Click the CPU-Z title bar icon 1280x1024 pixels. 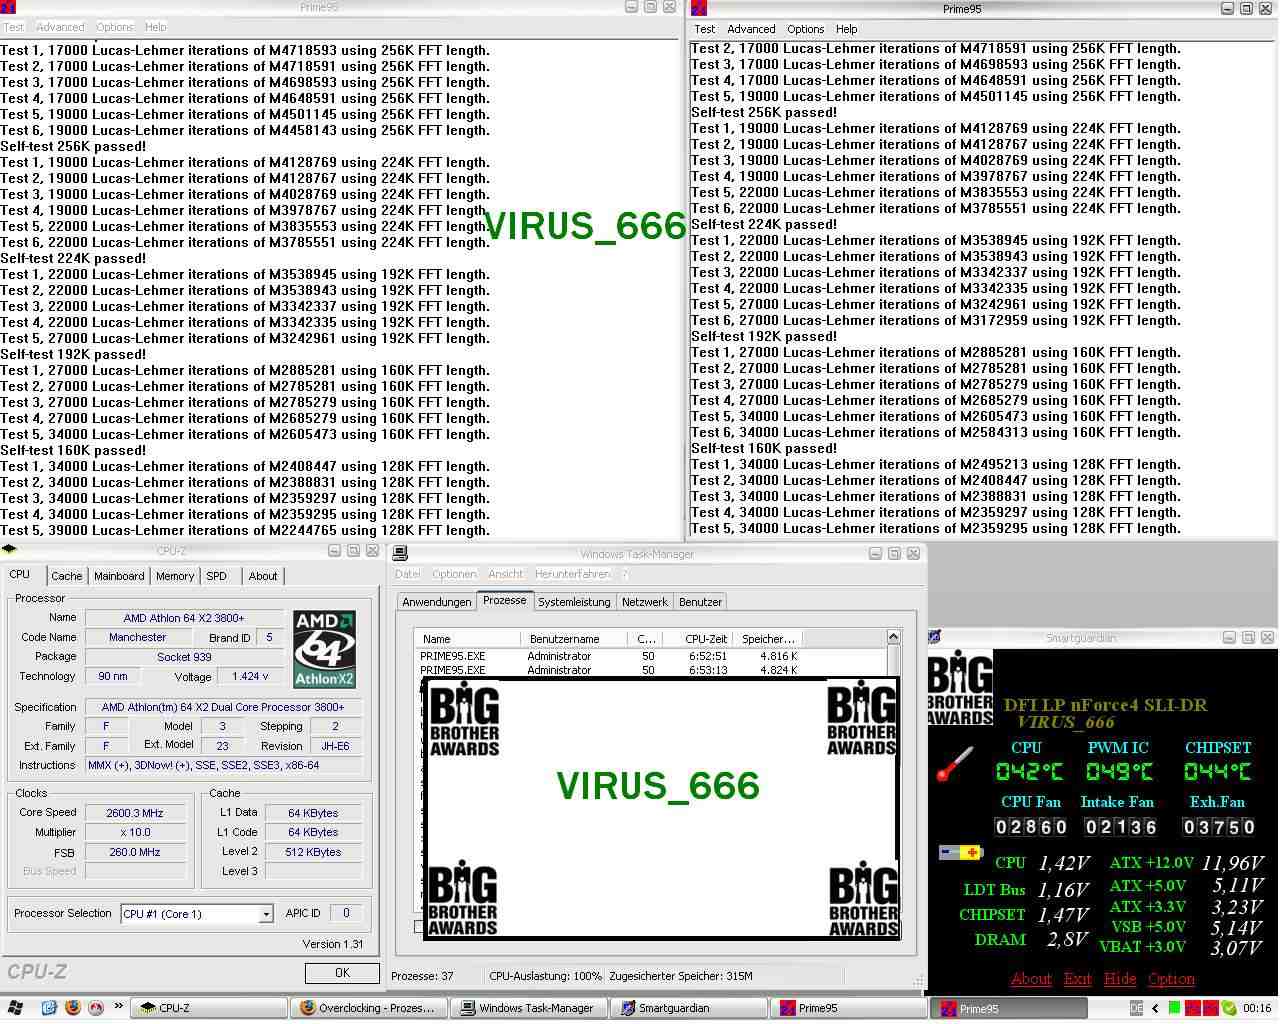click(x=9, y=550)
